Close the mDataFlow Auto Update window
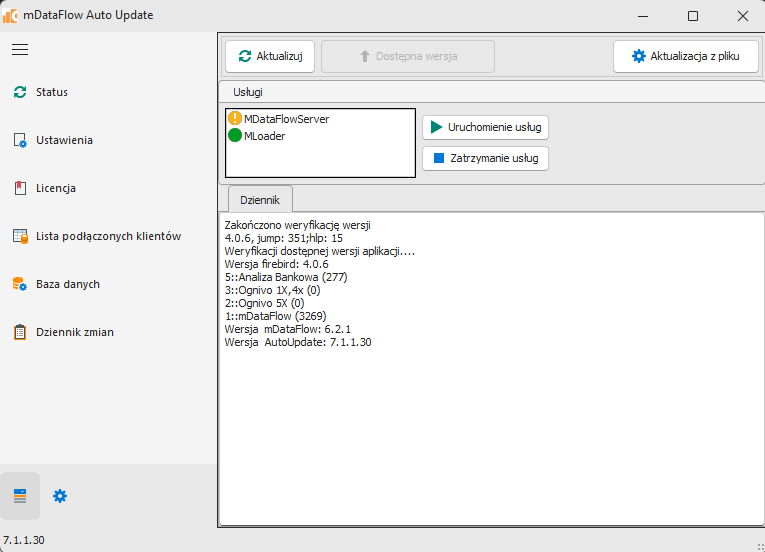Image resolution: width=765 pixels, height=552 pixels. pos(743,16)
